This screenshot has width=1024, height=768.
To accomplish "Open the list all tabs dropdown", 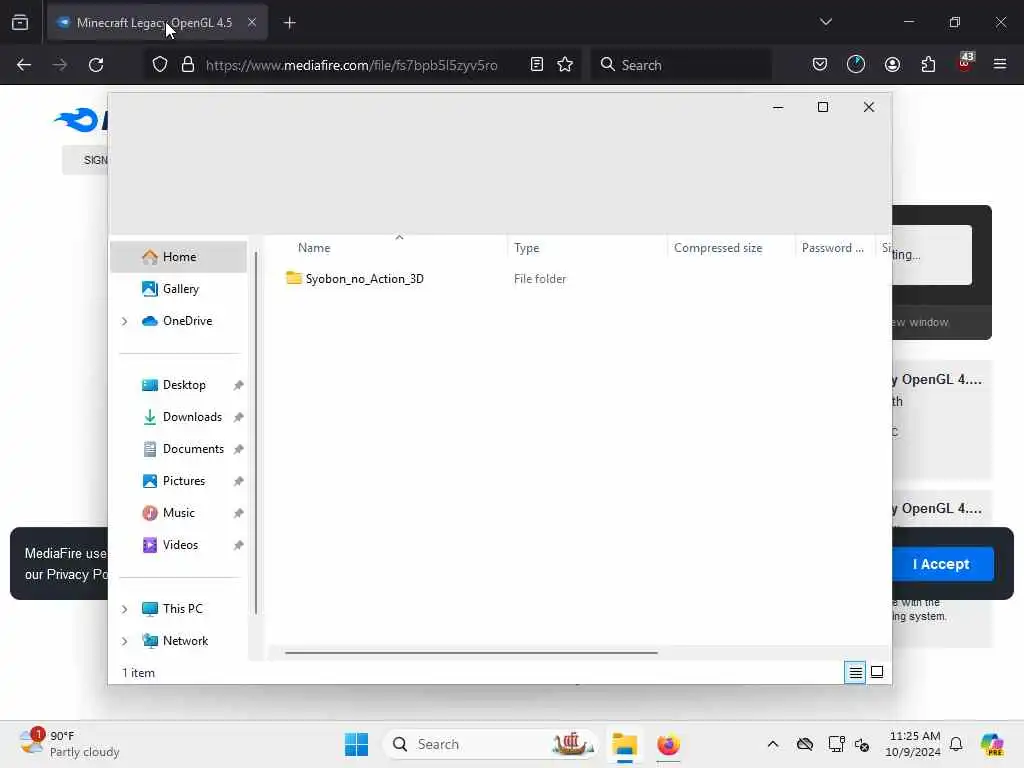I will click(825, 22).
